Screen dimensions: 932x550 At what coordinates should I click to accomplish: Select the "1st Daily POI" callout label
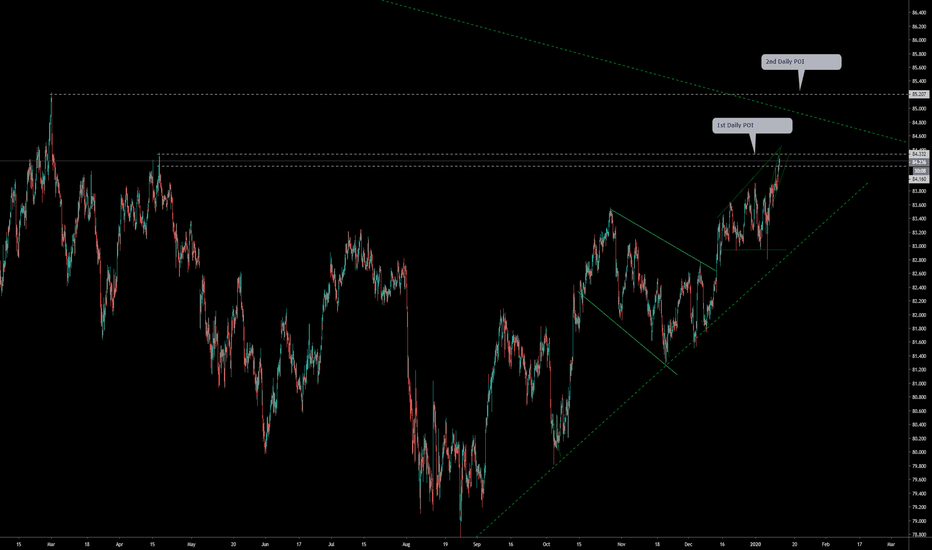752,126
